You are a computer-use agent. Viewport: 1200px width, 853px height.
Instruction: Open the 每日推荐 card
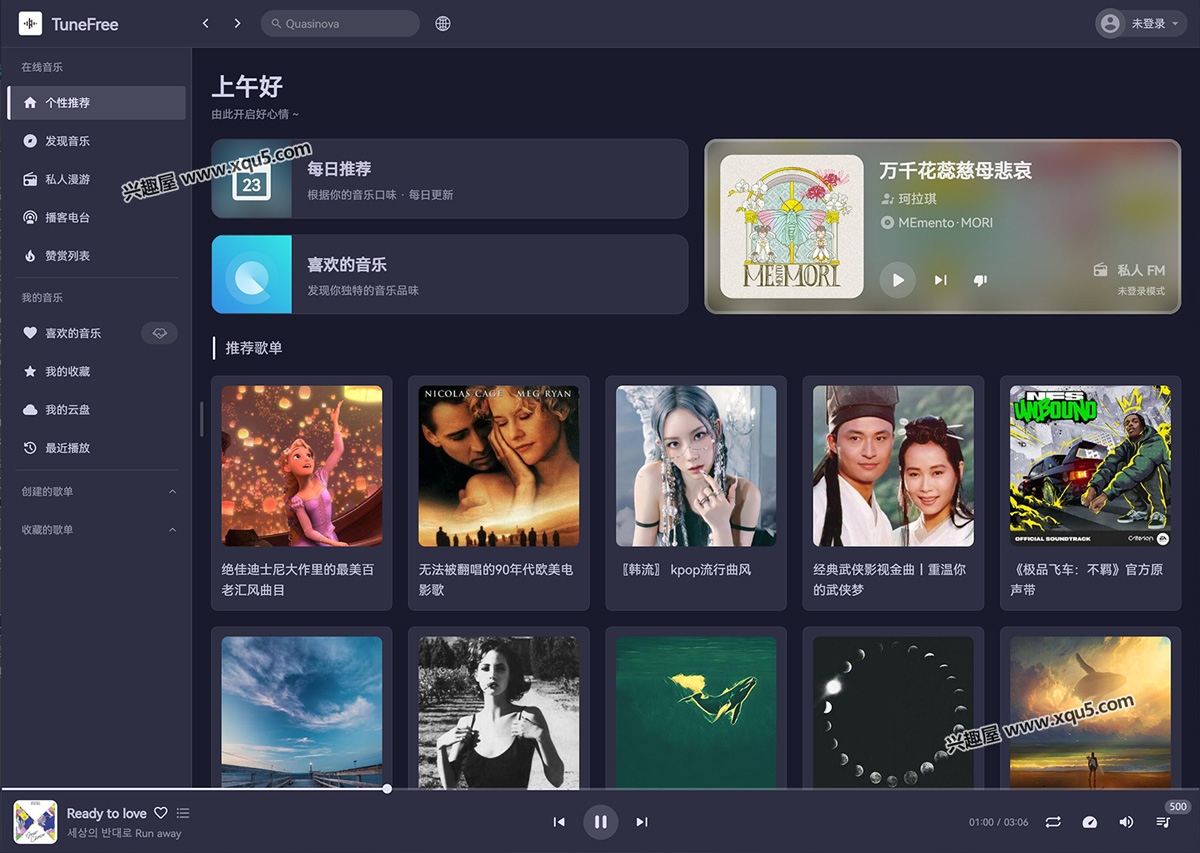[450, 178]
